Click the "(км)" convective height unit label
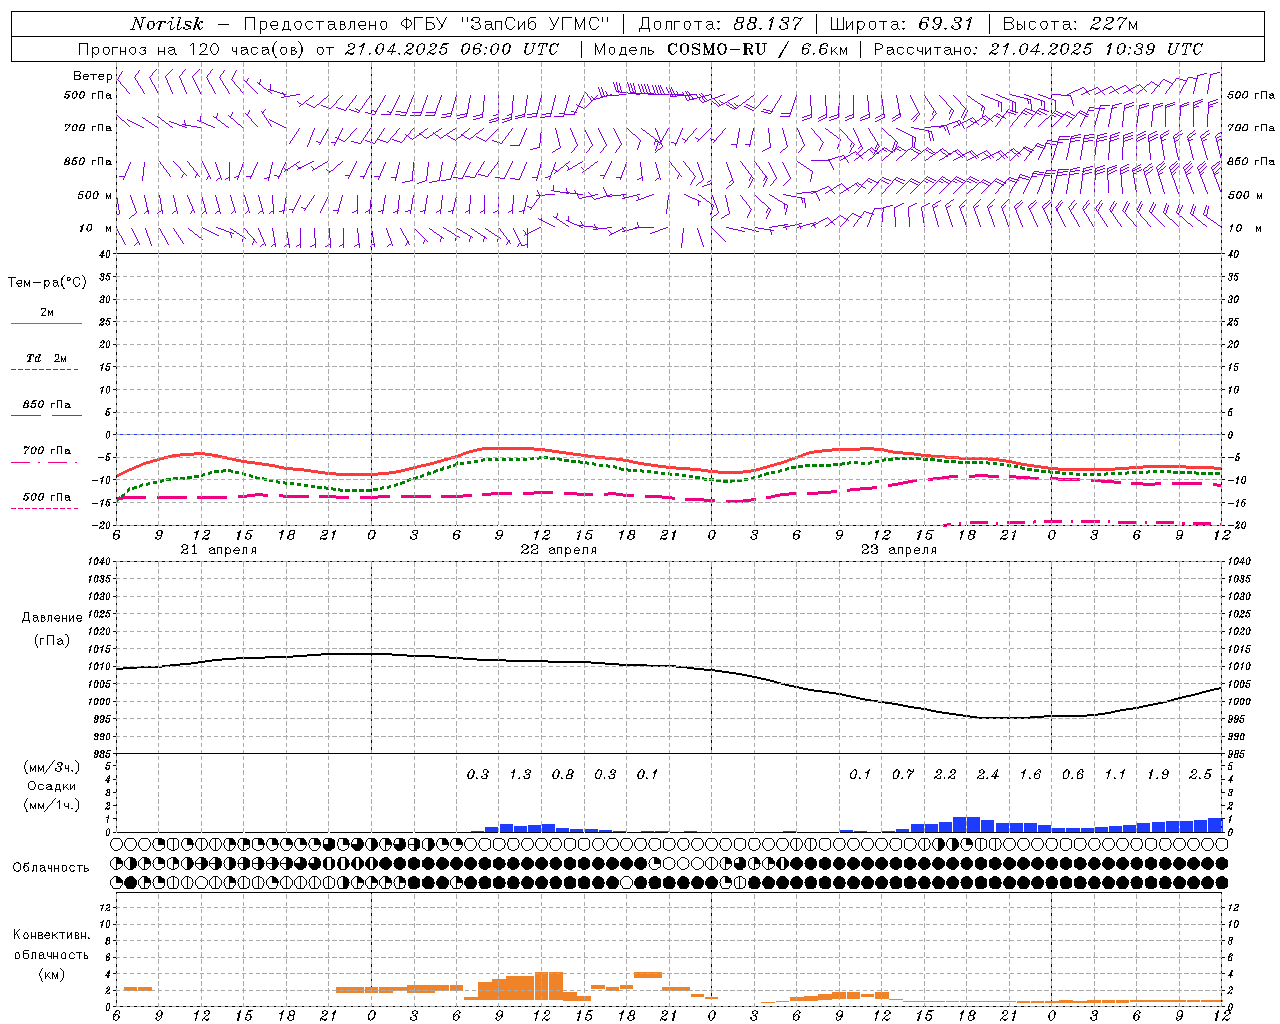This screenshot has width=1280, height=1024. pos(51,974)
